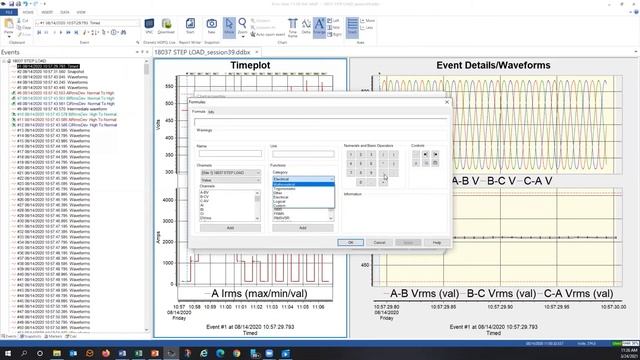Switch to Markers tab at bottom of Events panel
The image size is (640, 360).
click(53, 336)
